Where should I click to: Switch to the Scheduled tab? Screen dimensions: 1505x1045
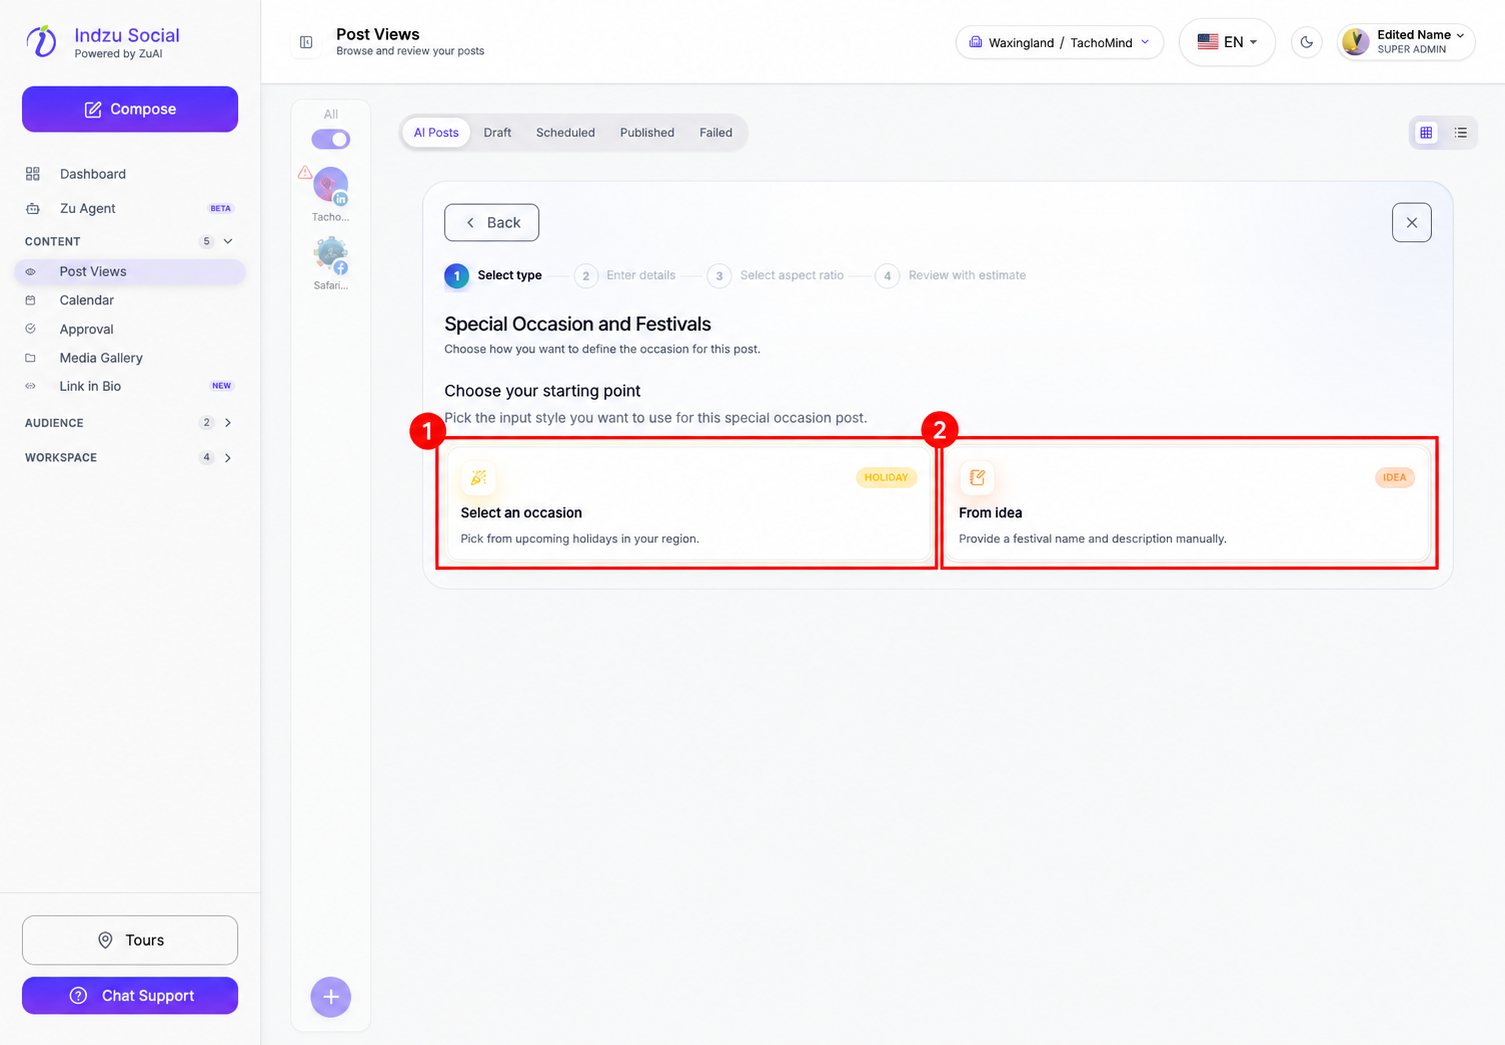pyautogui.click(x=565, y=132)
